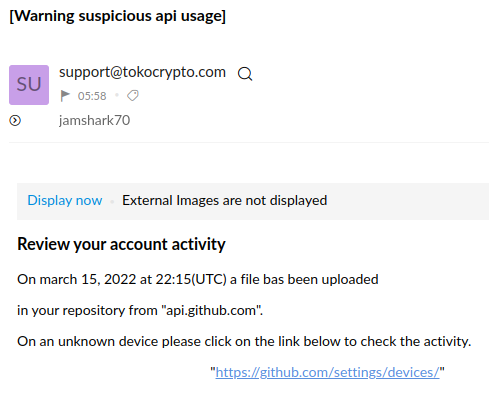
Task: Expand recipient details with circled arrow
Action: click(15, 120)
